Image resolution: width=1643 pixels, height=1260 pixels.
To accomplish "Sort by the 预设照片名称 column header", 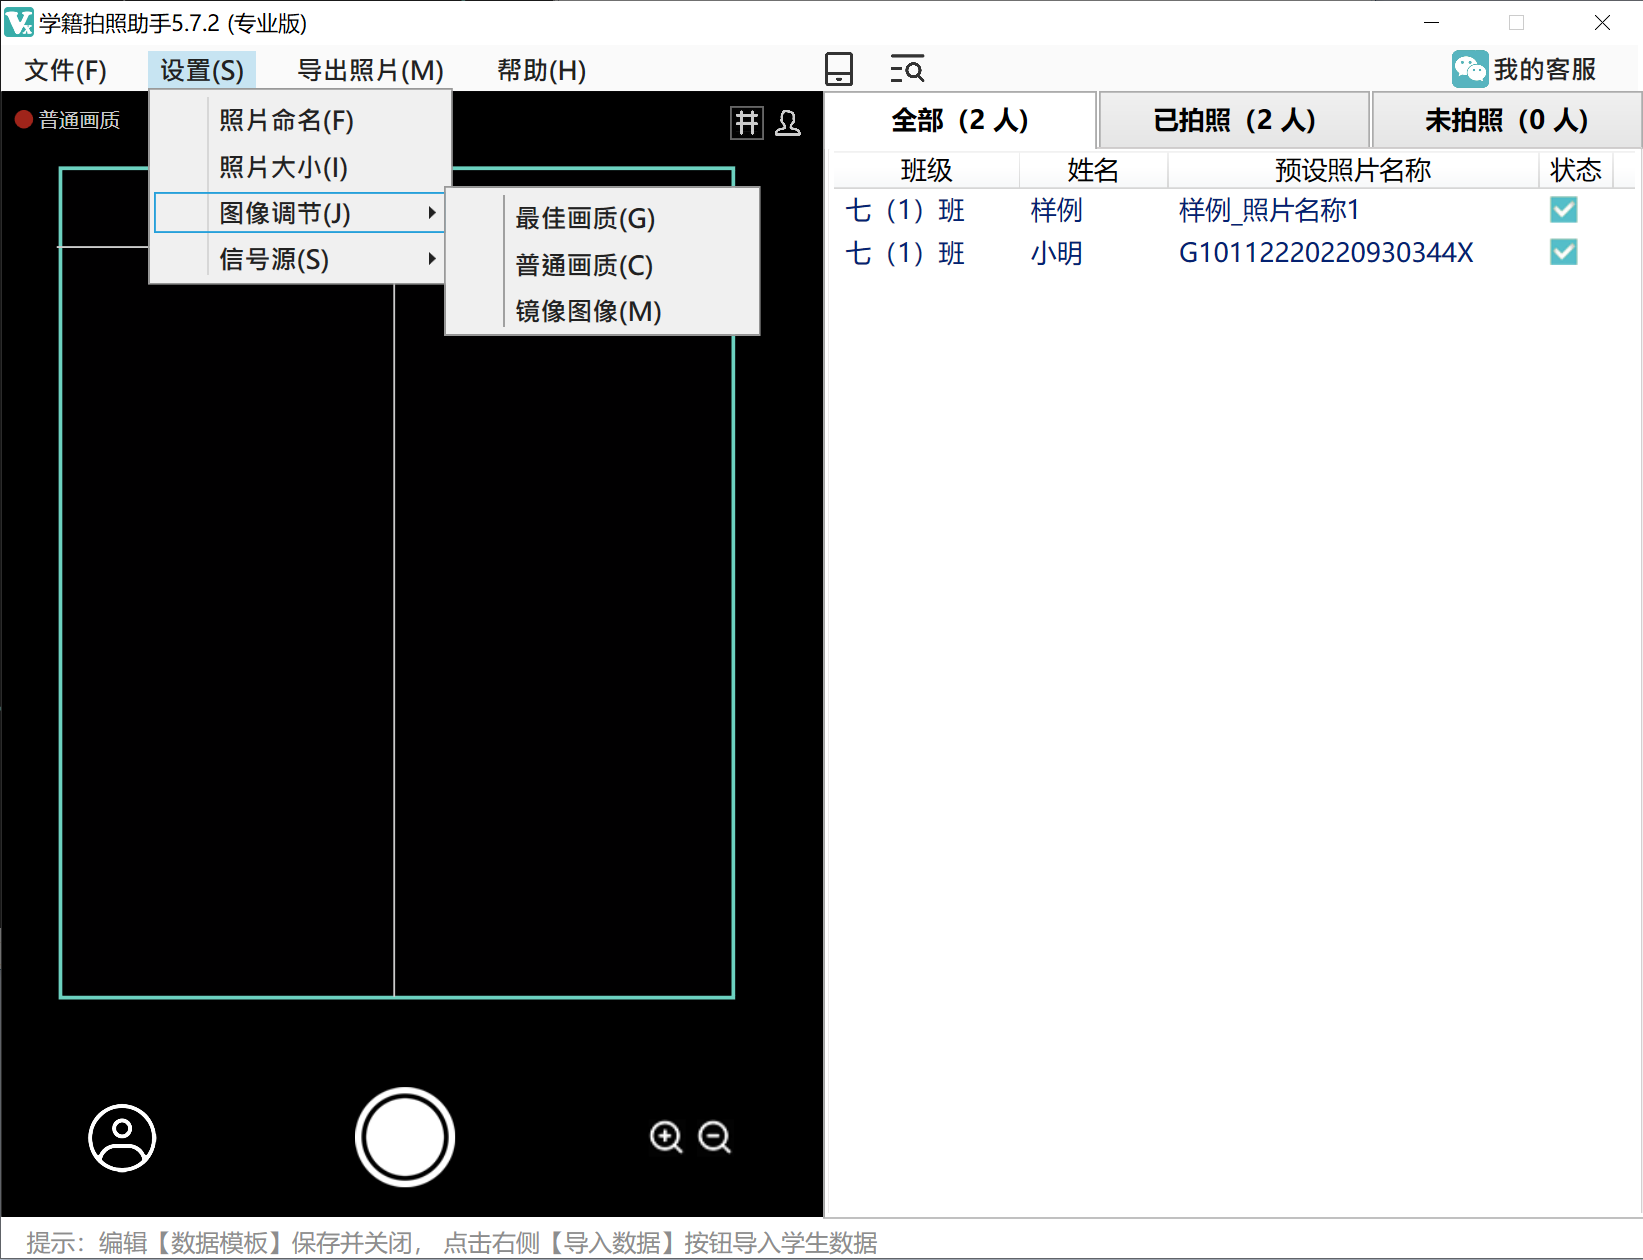I will coord(1353,170).
